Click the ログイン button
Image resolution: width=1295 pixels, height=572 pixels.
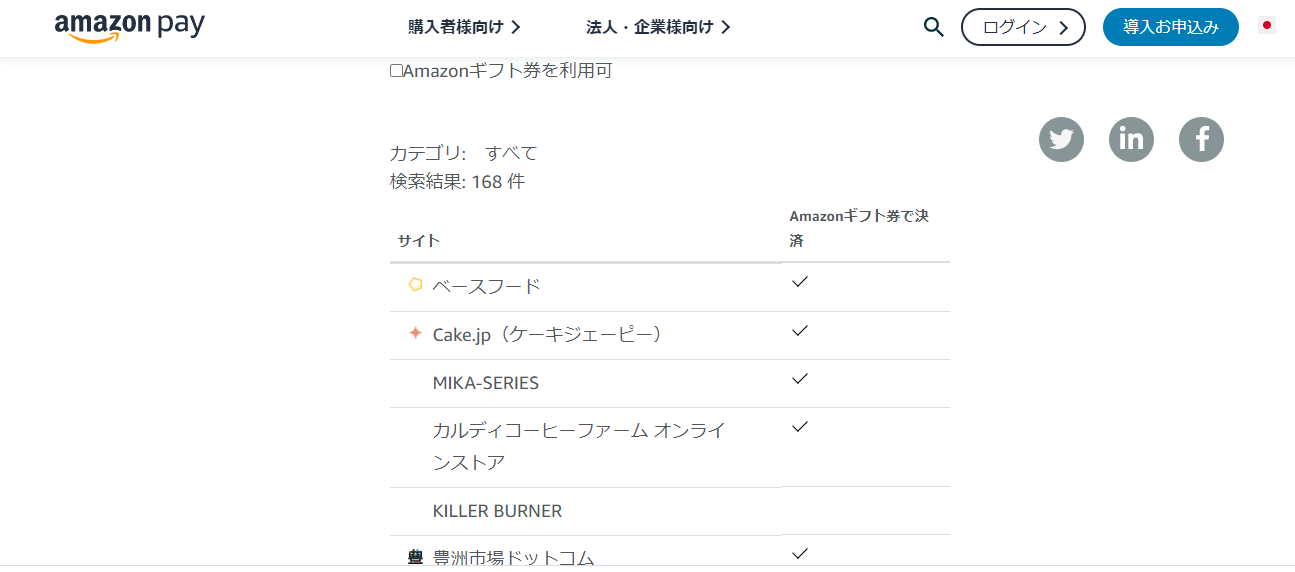point(1023,27)
